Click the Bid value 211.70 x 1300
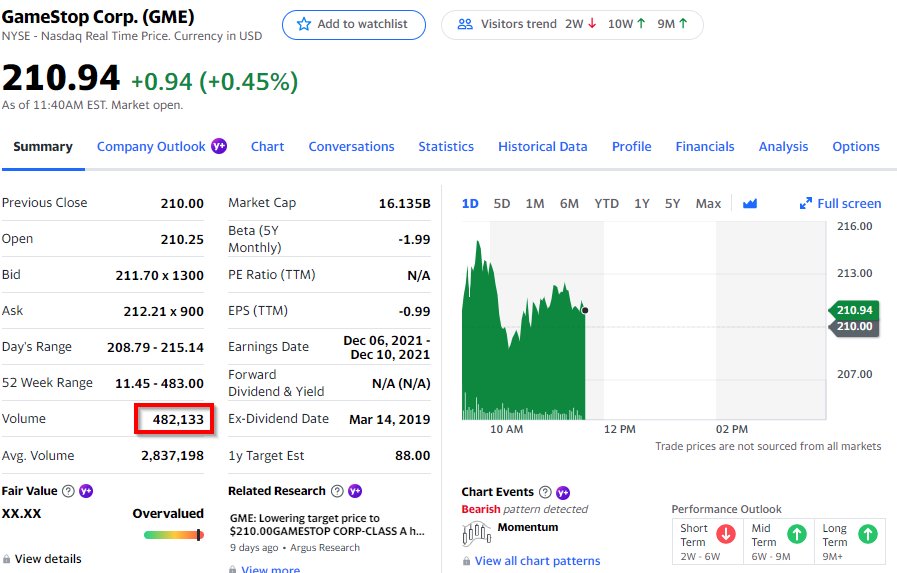Viewport: 897px width, 573px height. coord(160,275)
